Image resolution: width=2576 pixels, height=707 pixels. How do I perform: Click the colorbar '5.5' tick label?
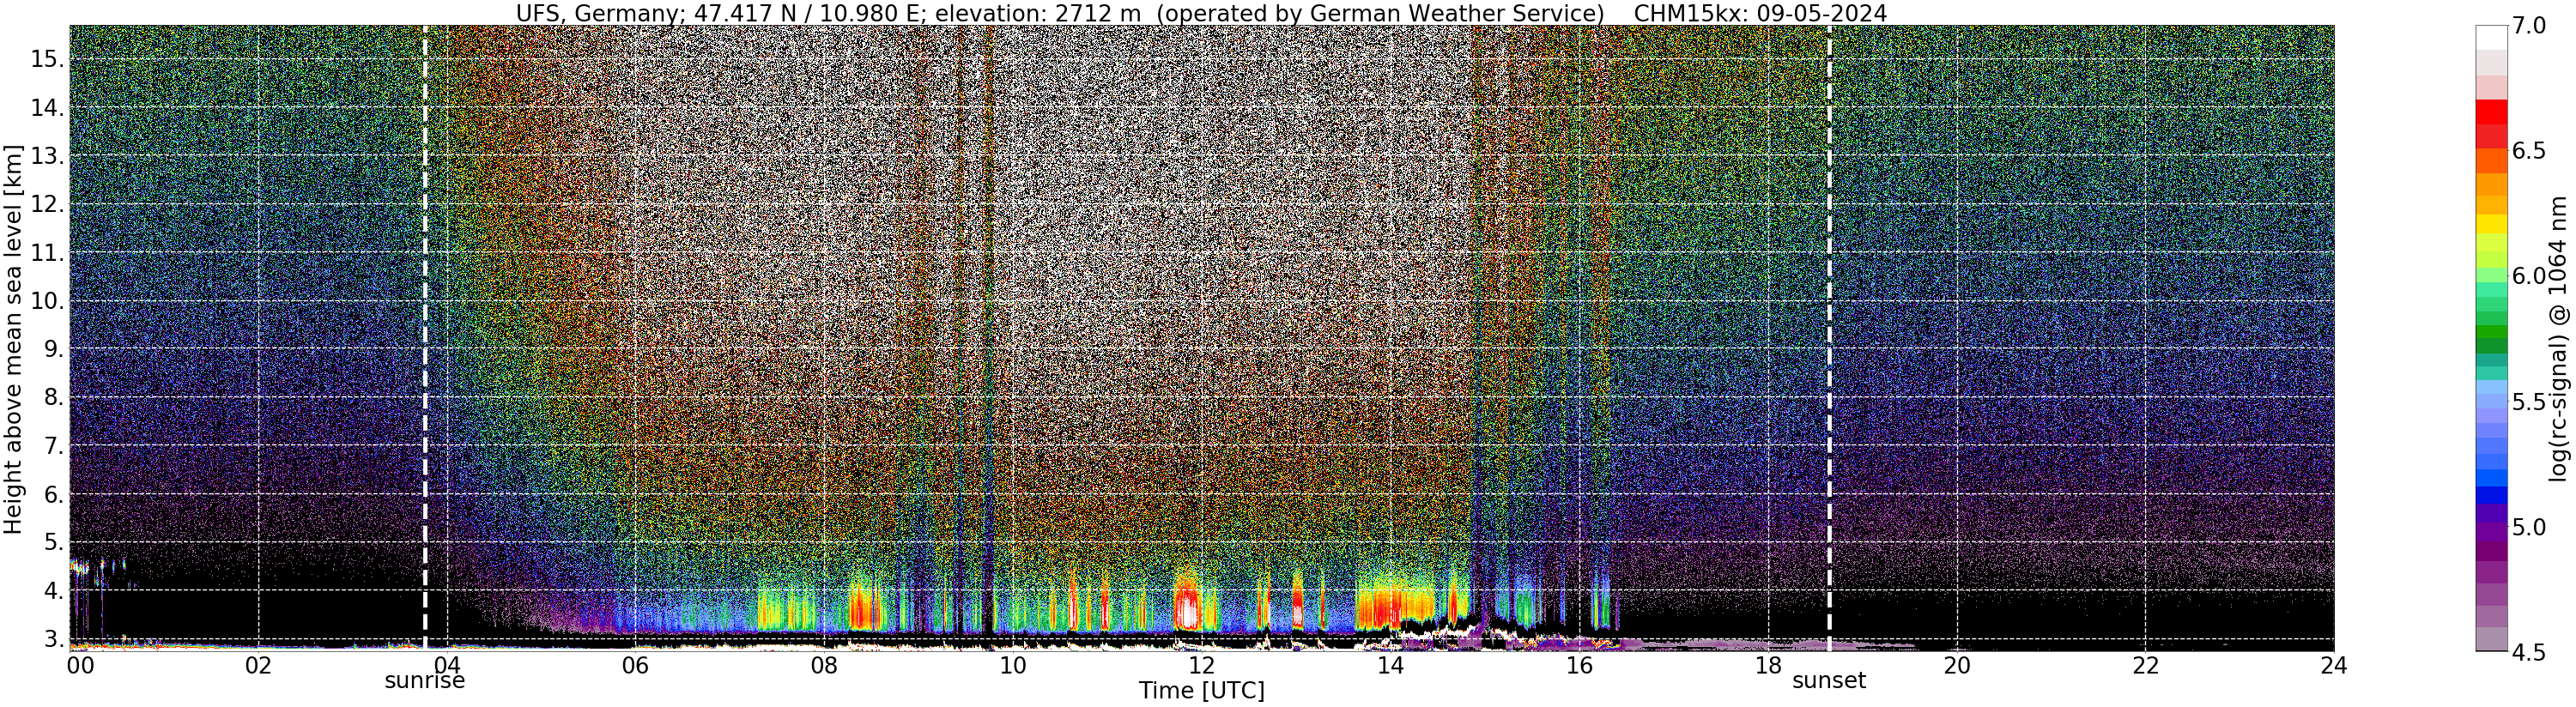pyautogui.click(x=2528, y=402)
